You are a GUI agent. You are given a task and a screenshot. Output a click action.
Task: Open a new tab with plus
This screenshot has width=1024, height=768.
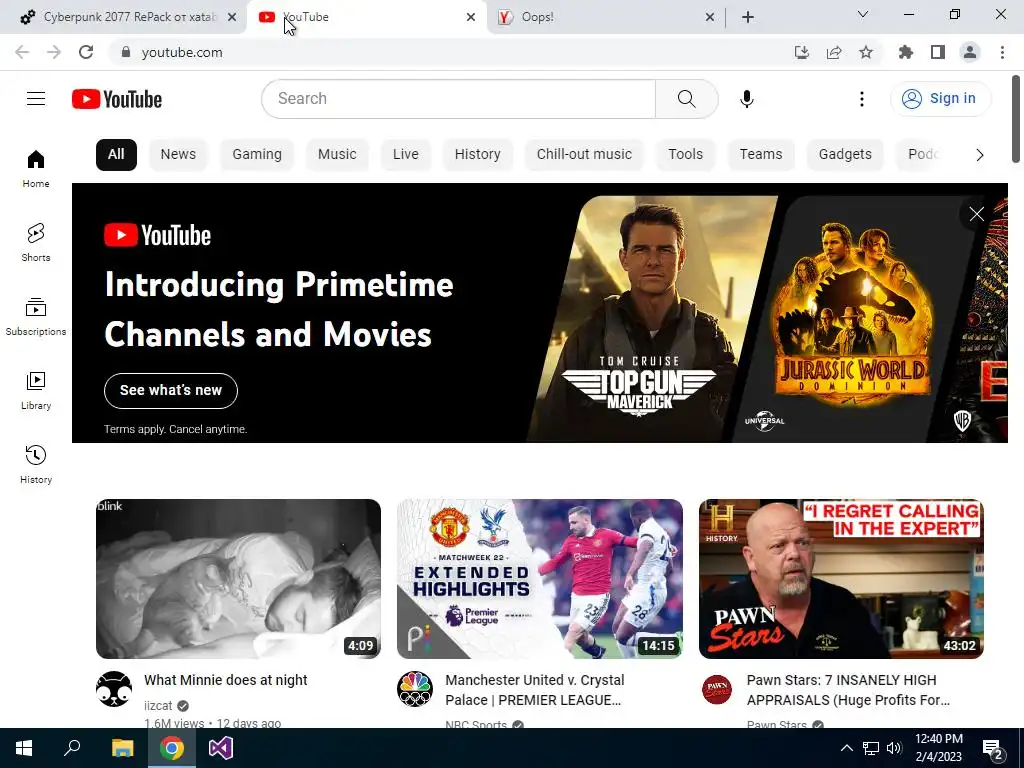[x=748, y=17]
